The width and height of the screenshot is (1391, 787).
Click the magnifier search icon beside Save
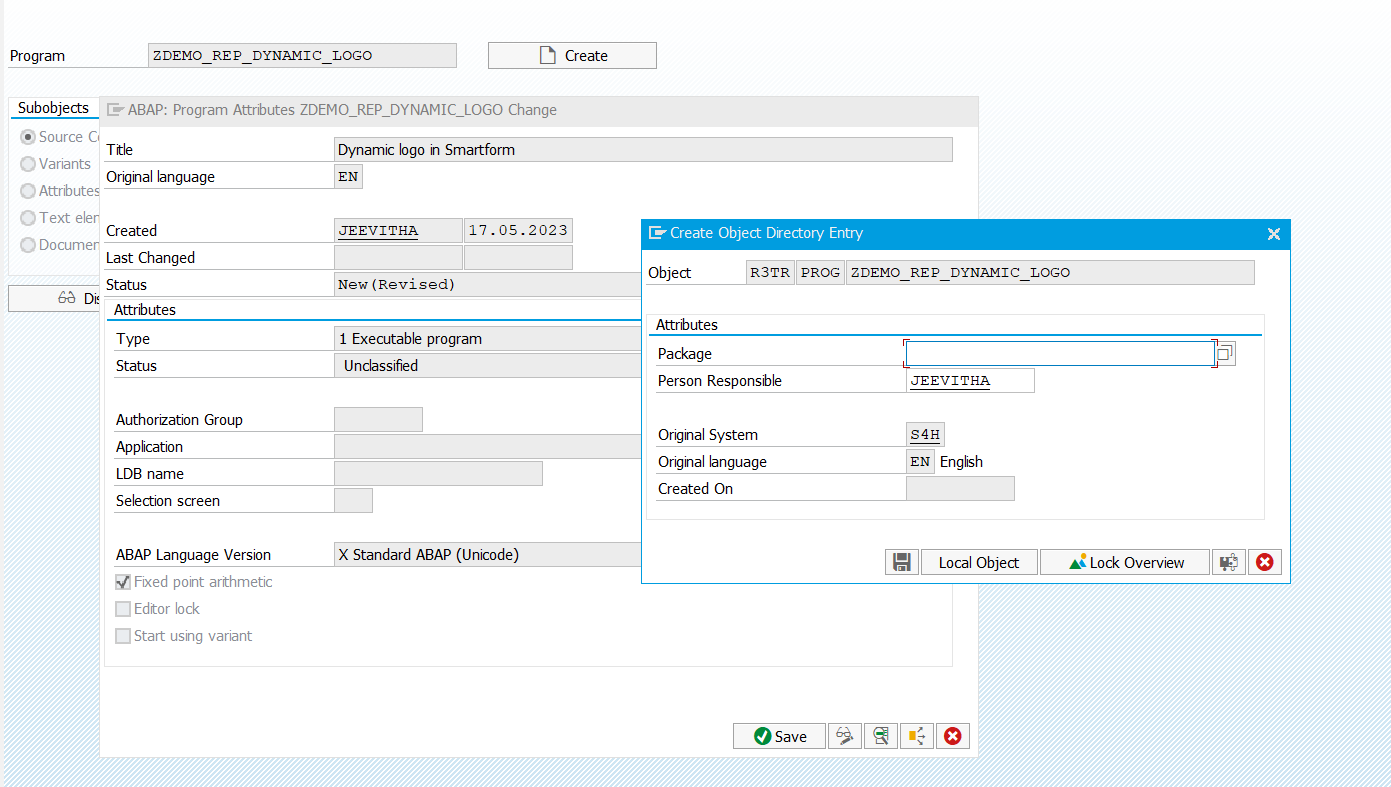[x=881, y=736]
